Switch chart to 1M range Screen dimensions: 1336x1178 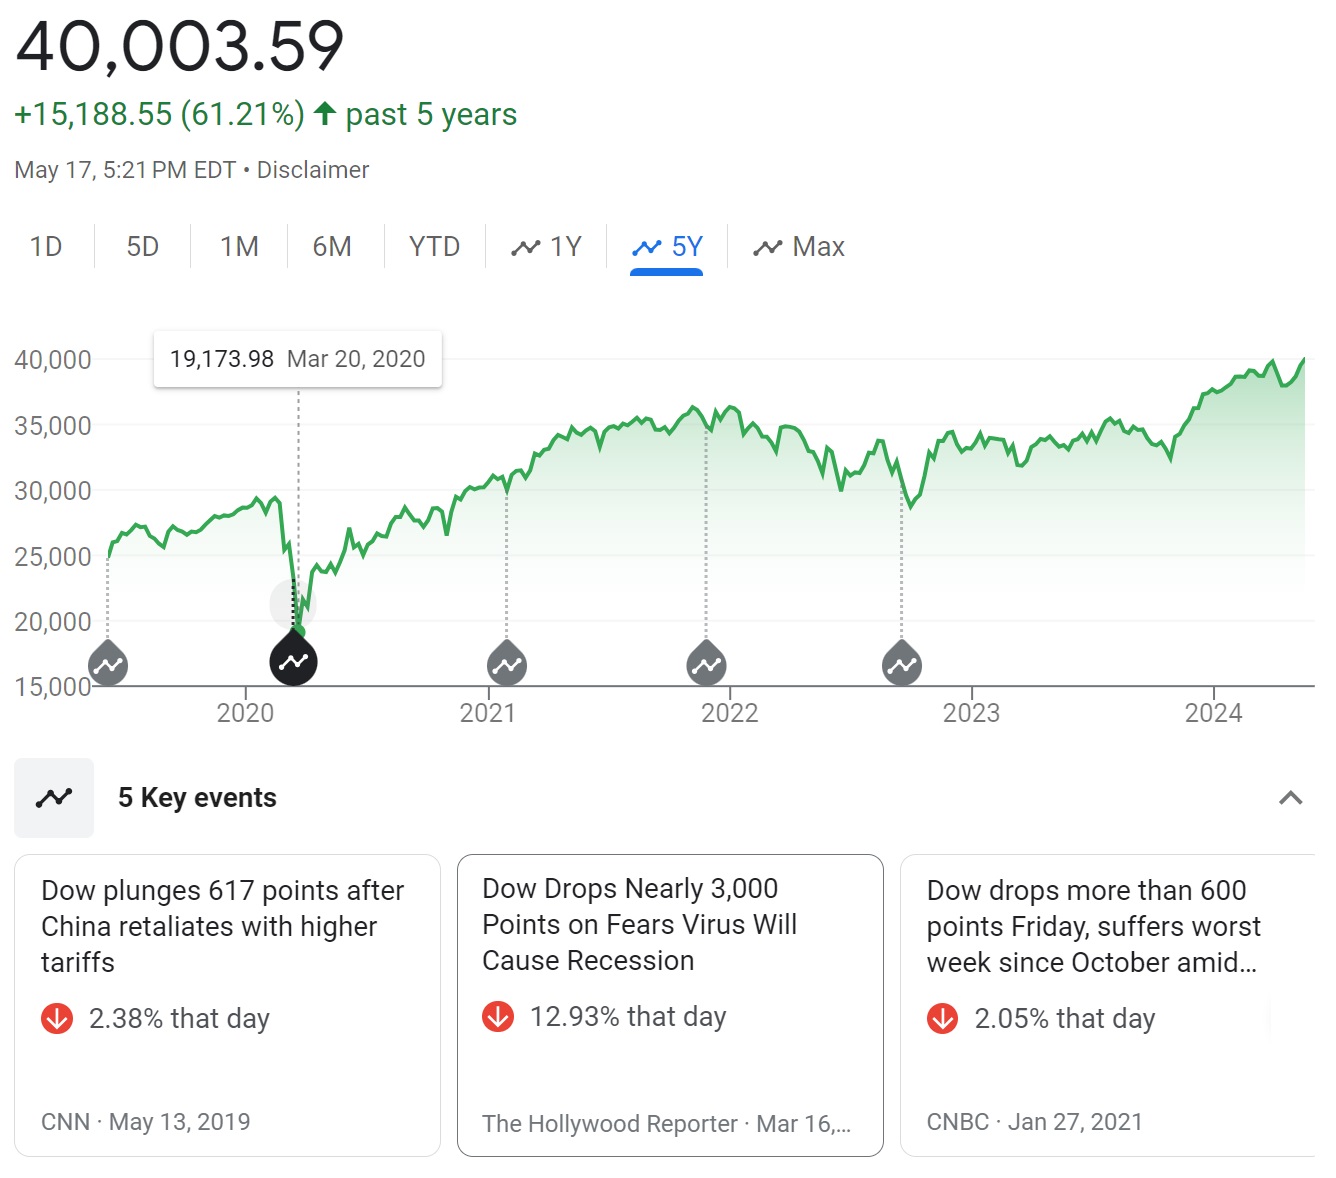pos(239,247)
